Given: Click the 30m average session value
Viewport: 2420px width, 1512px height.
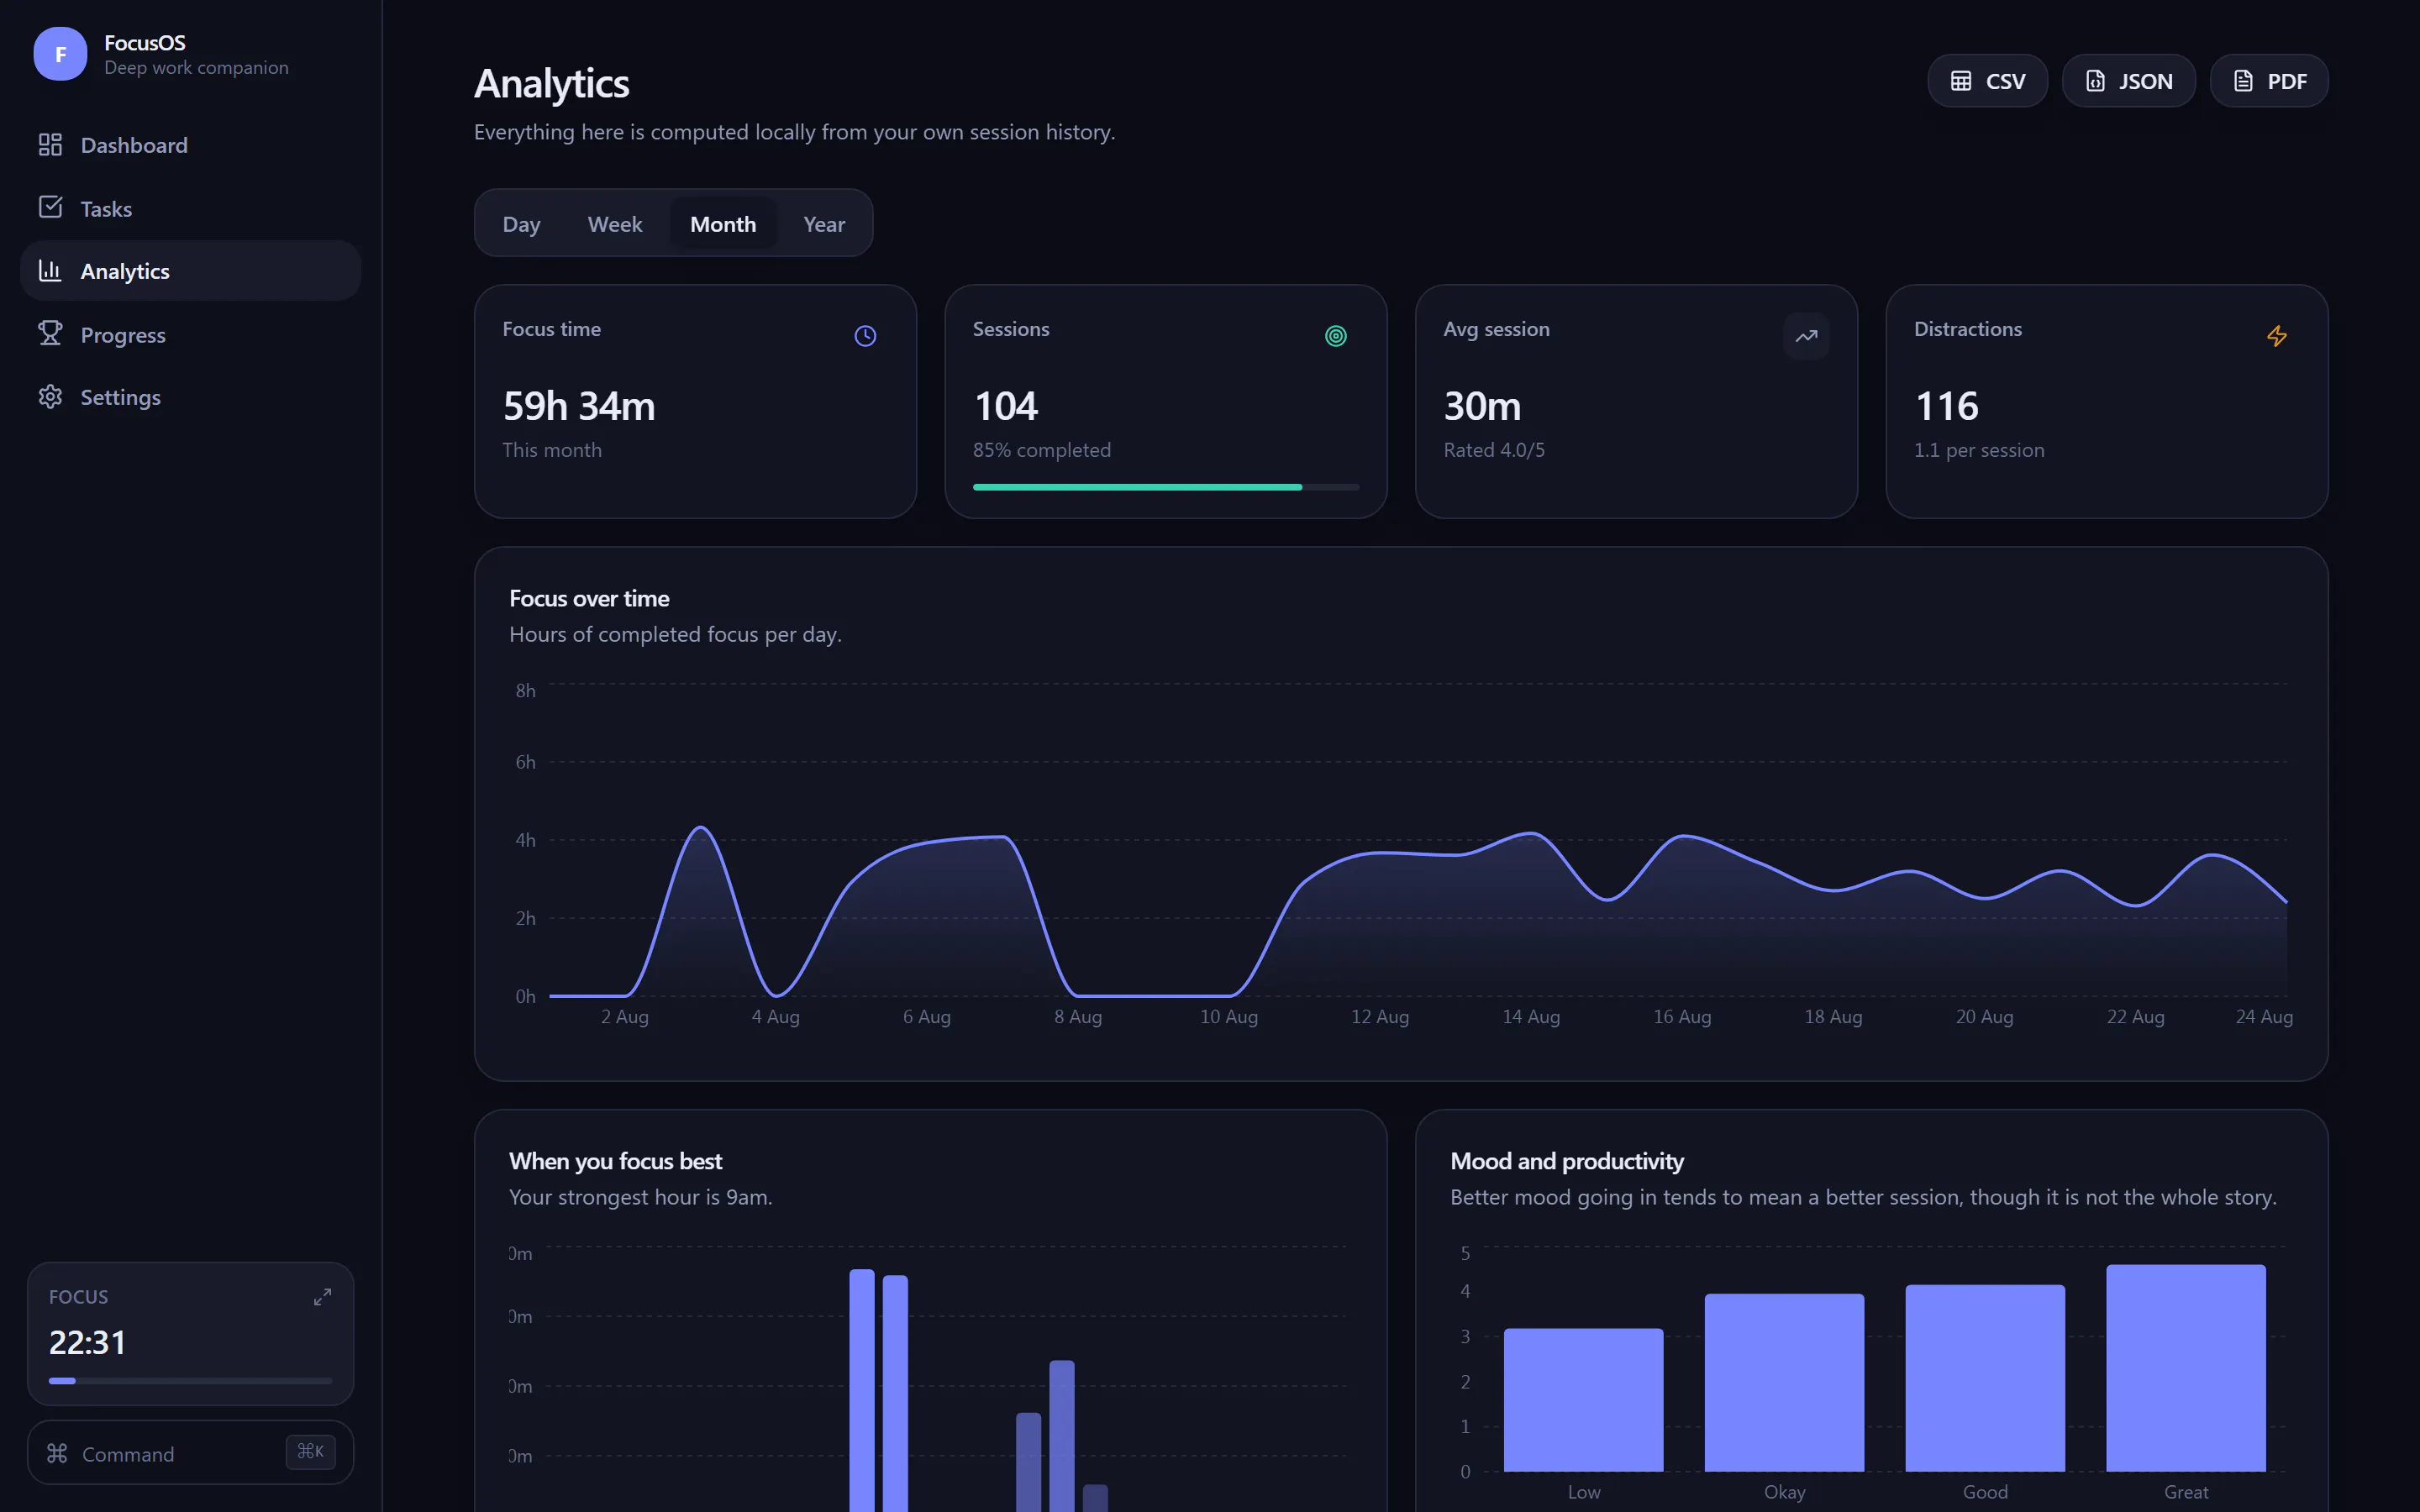Looking at the screenshot, I should 1482,406.
